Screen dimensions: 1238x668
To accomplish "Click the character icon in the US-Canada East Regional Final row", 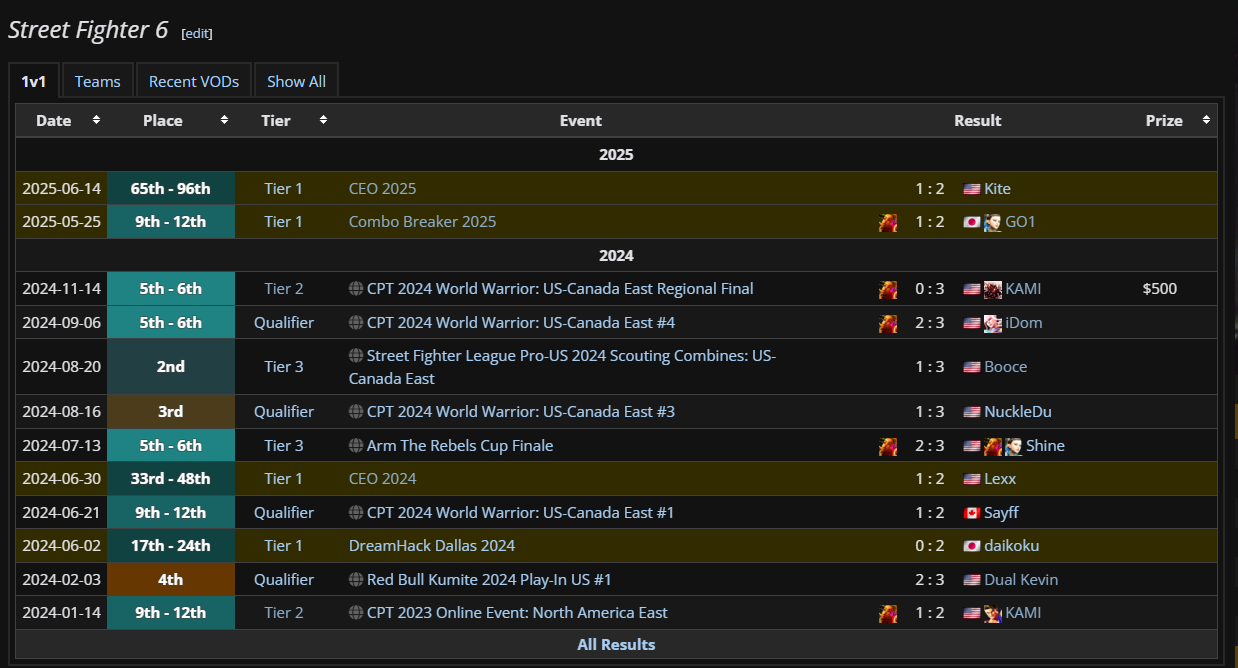I will (x=888, y=289).
